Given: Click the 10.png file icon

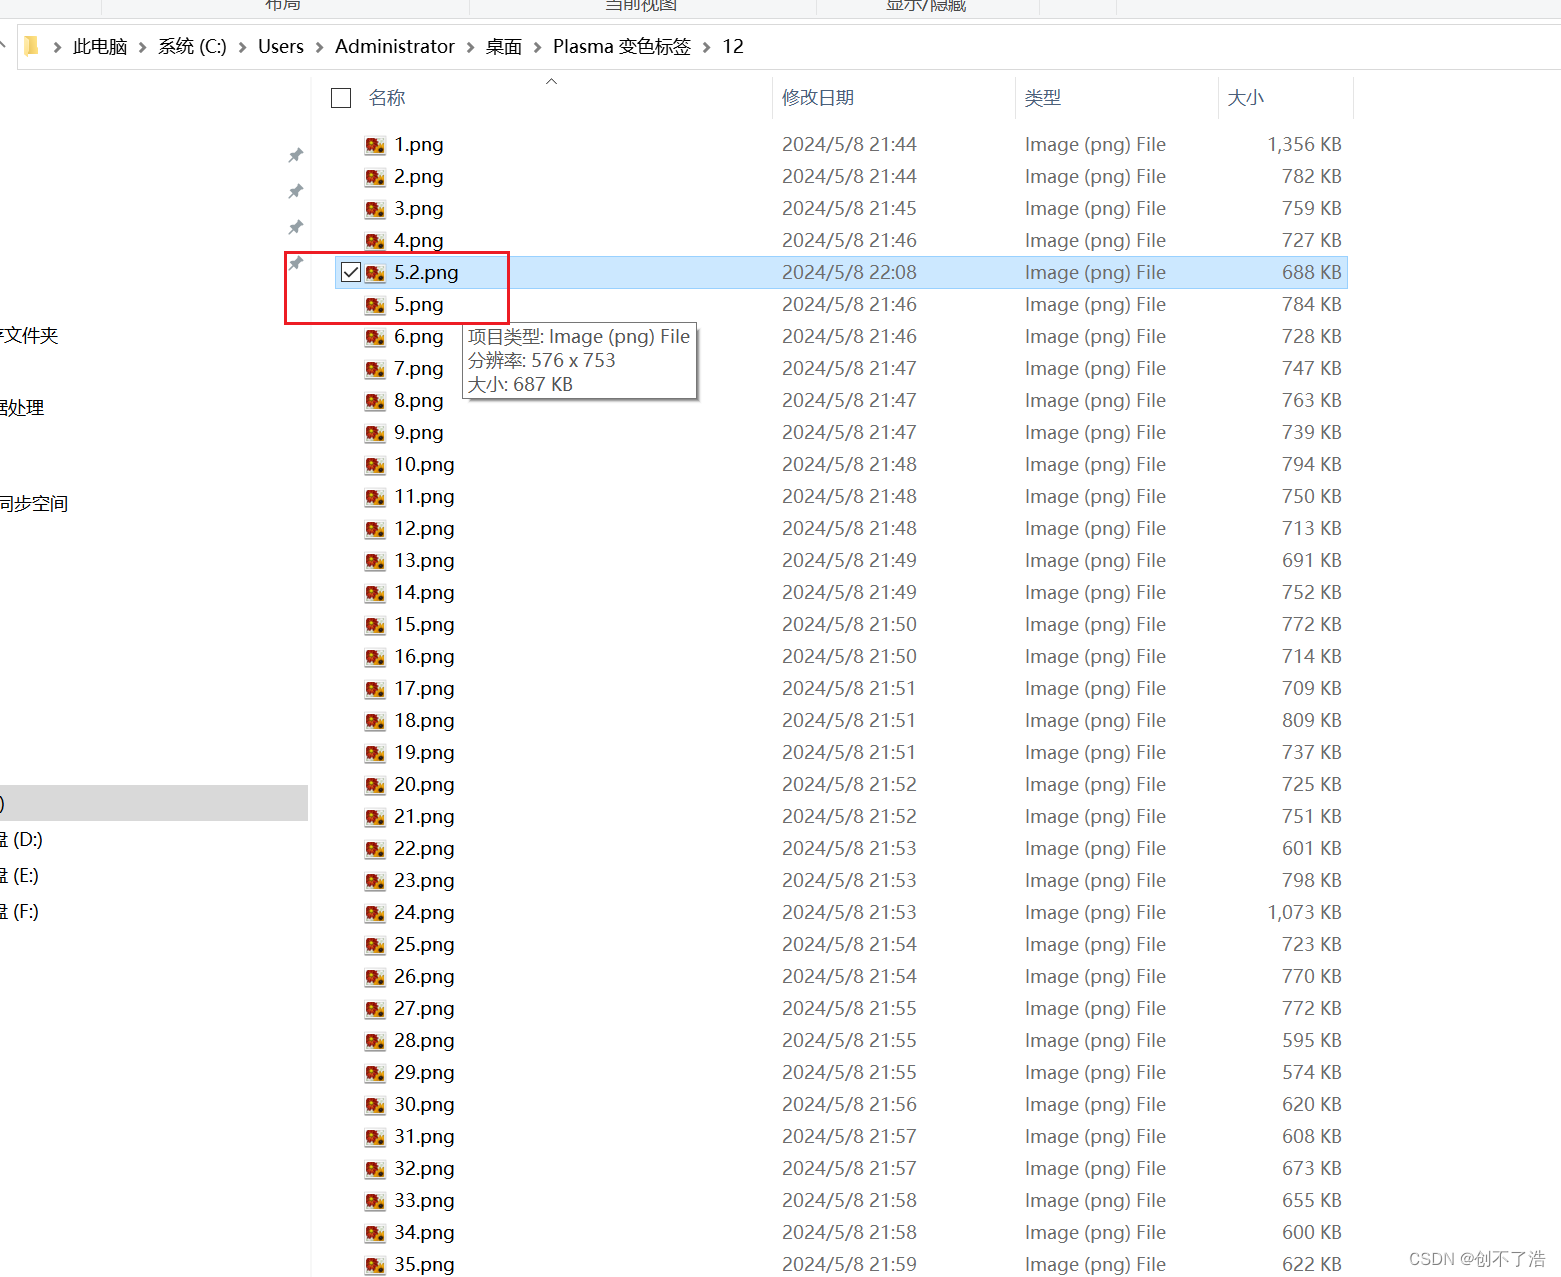Looking at the screenshot, I should (375, 465).
